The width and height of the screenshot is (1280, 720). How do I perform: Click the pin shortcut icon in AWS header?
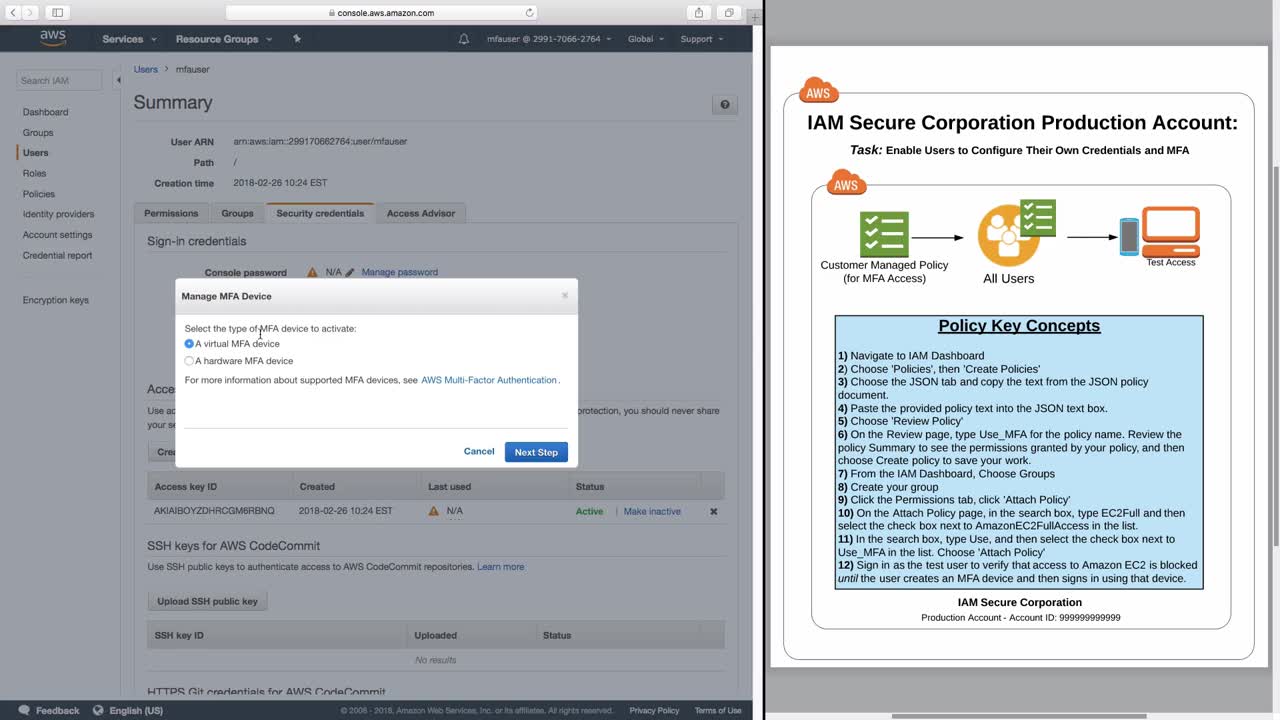click(x=296, y=39)
